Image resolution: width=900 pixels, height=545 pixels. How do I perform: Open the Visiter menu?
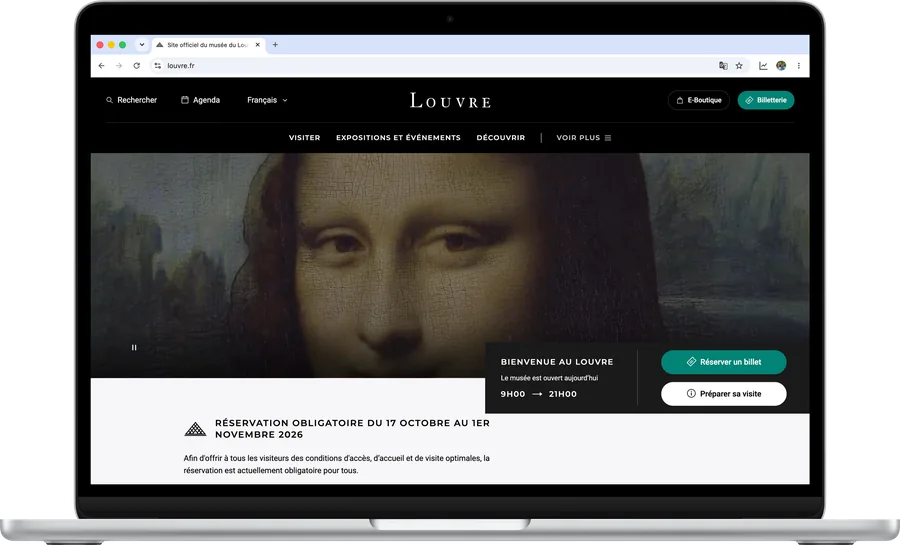click(304, 138)
